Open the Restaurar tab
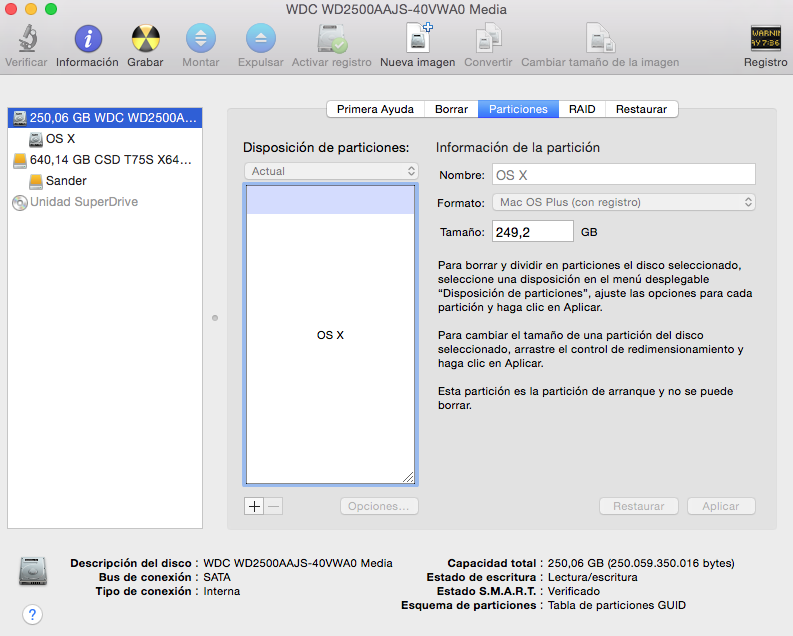This screenshot has width=793, height=636. click(641, 109)
